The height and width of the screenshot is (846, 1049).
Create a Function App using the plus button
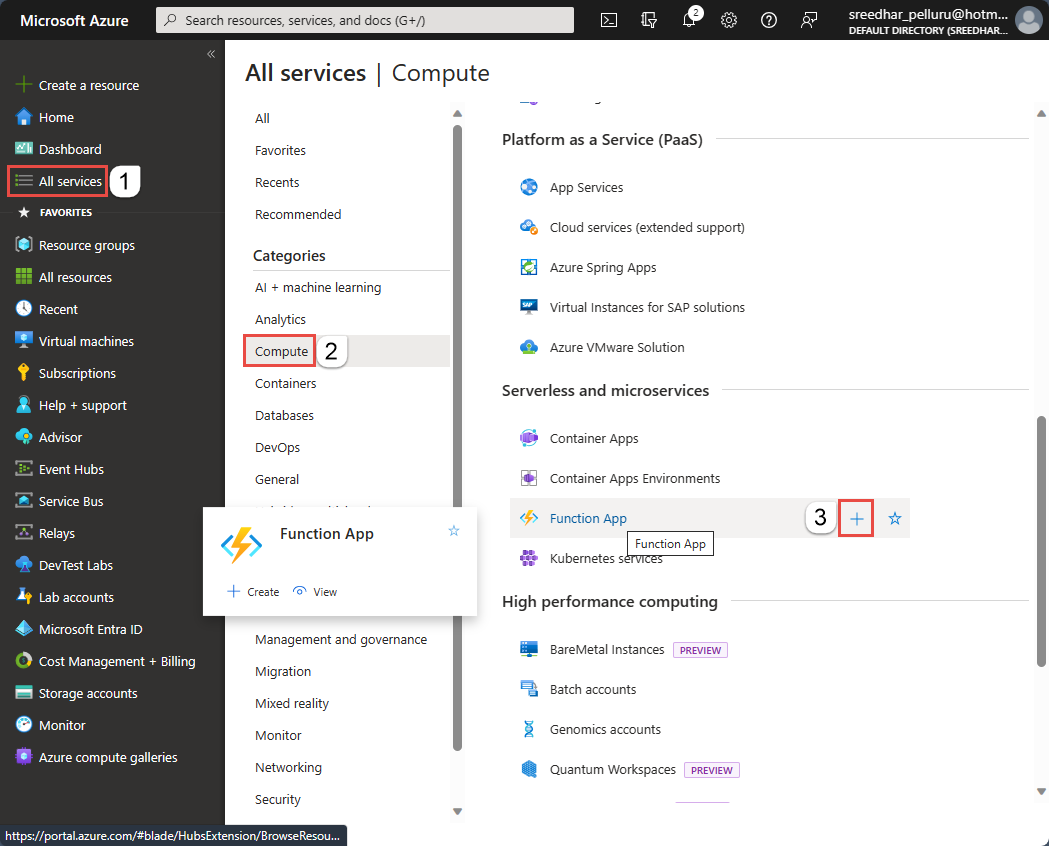pos(856,518)
